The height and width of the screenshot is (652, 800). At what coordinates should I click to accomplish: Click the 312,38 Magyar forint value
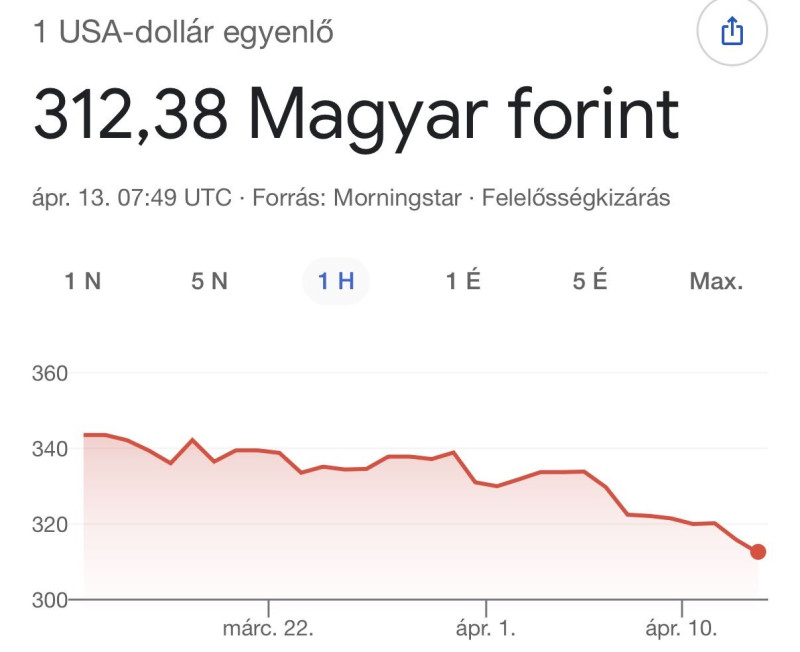pos(356,117)
